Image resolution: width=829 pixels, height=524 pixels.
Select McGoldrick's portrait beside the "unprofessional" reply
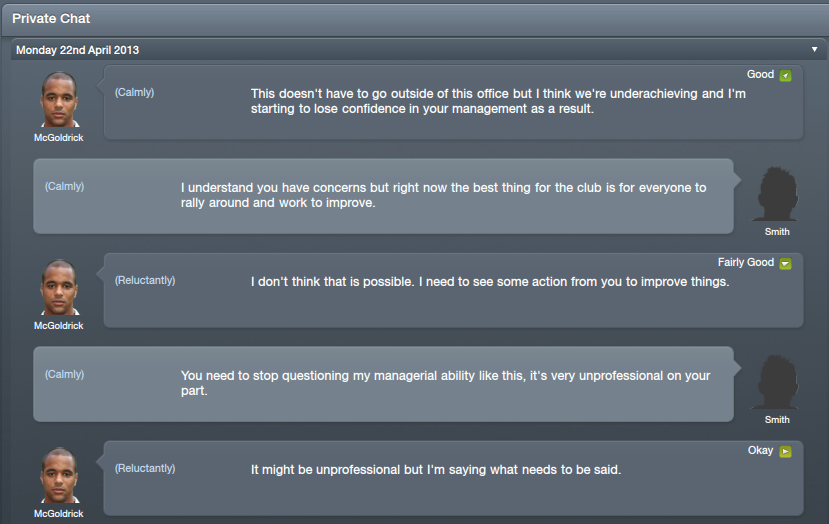59,477
